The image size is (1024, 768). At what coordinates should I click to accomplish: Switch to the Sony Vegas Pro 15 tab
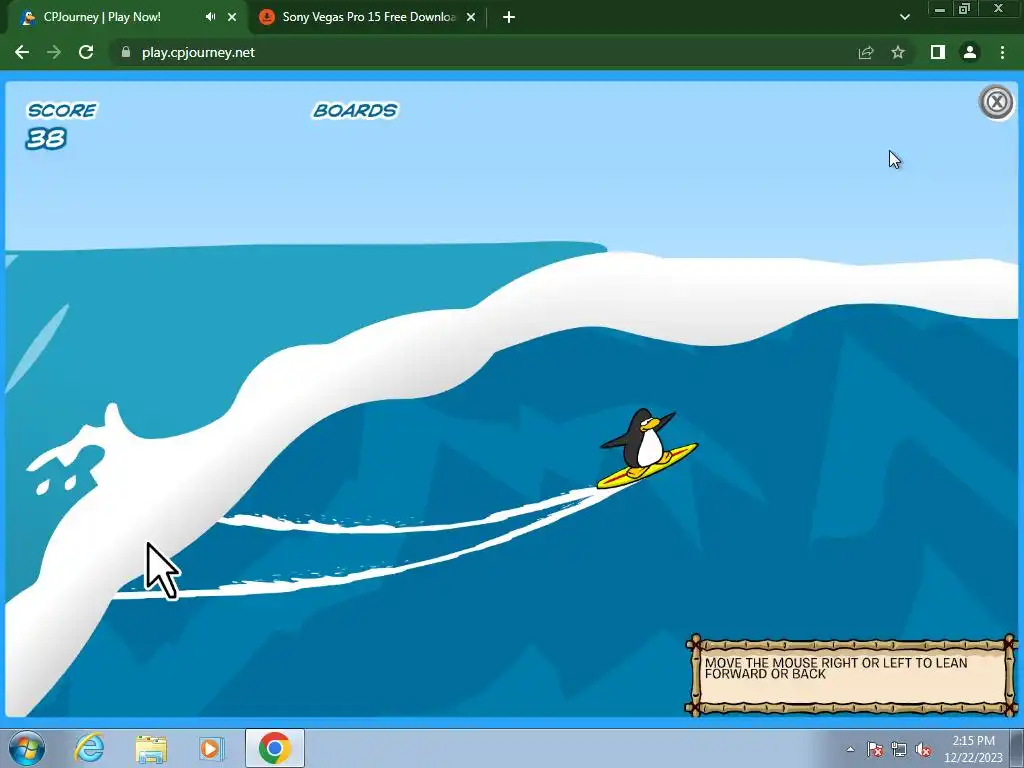coord(368,17)
